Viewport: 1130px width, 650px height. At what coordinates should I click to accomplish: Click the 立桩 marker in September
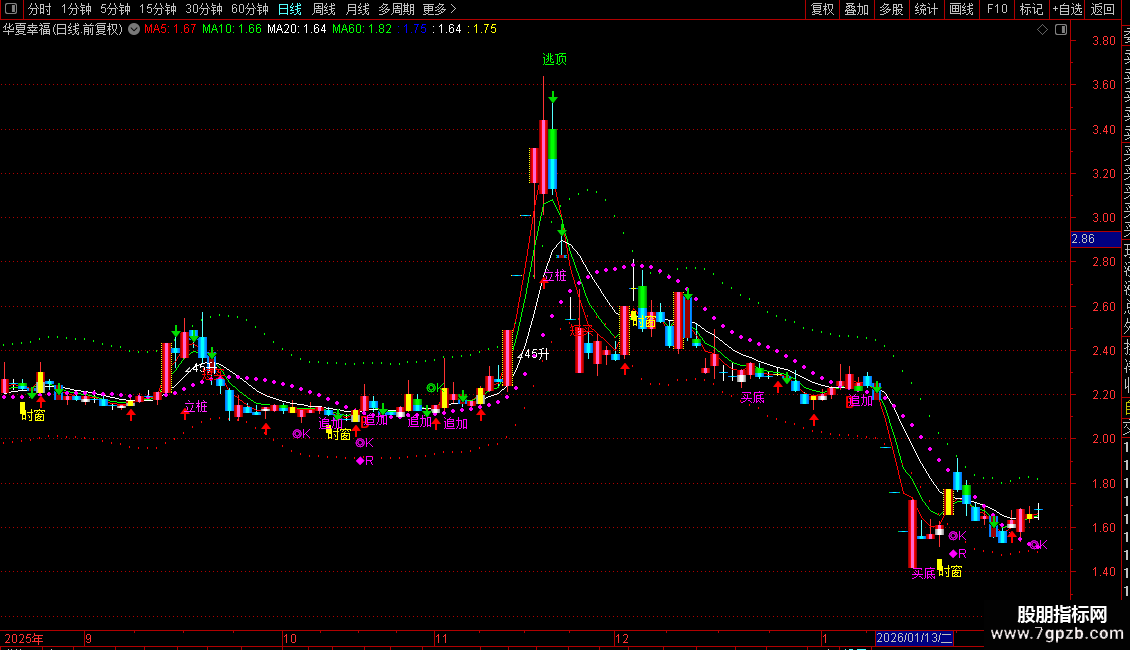tap(196, 406)
